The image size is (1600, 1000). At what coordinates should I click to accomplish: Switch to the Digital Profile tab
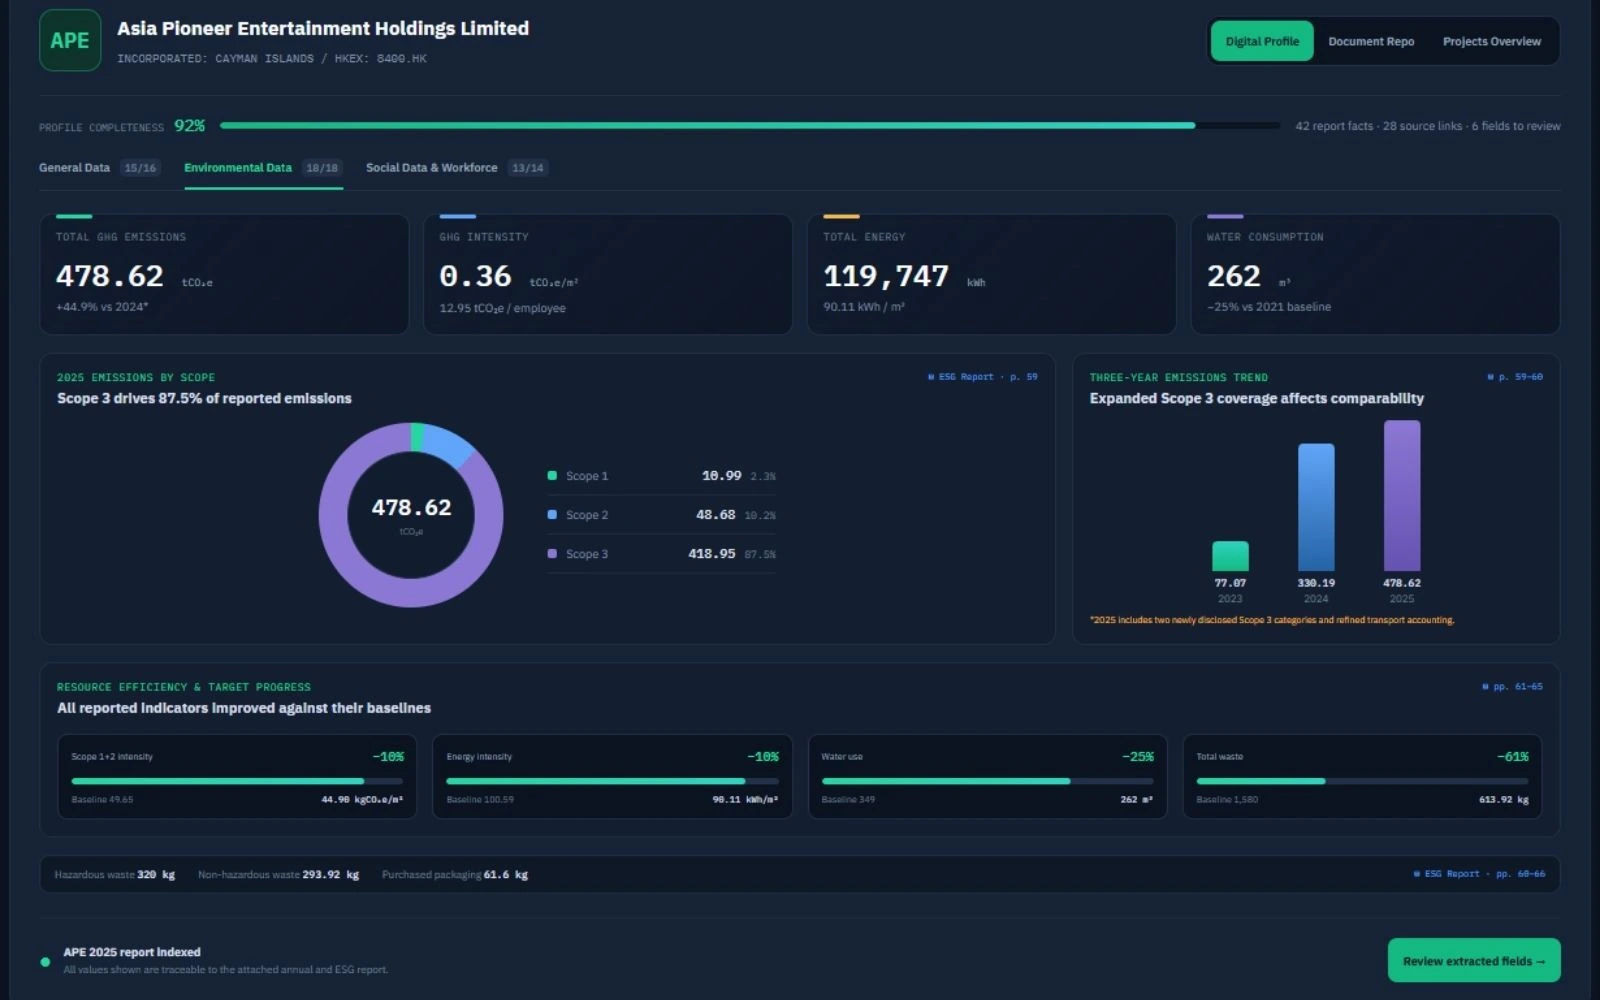1262,41
